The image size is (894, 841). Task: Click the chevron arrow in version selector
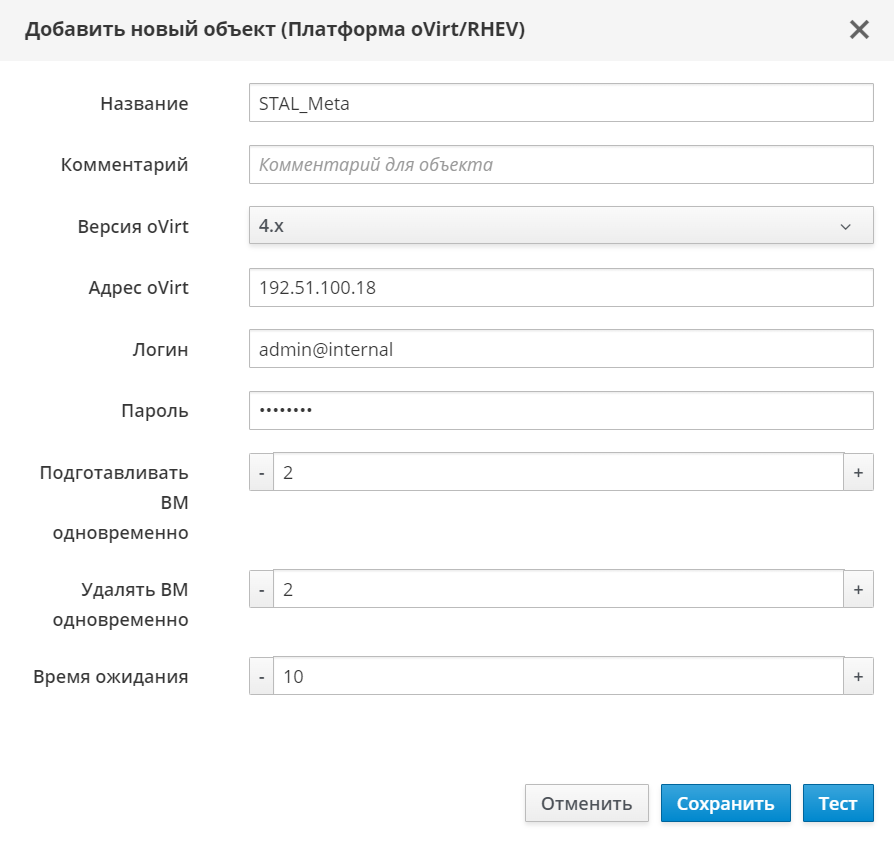pos(846,227)
